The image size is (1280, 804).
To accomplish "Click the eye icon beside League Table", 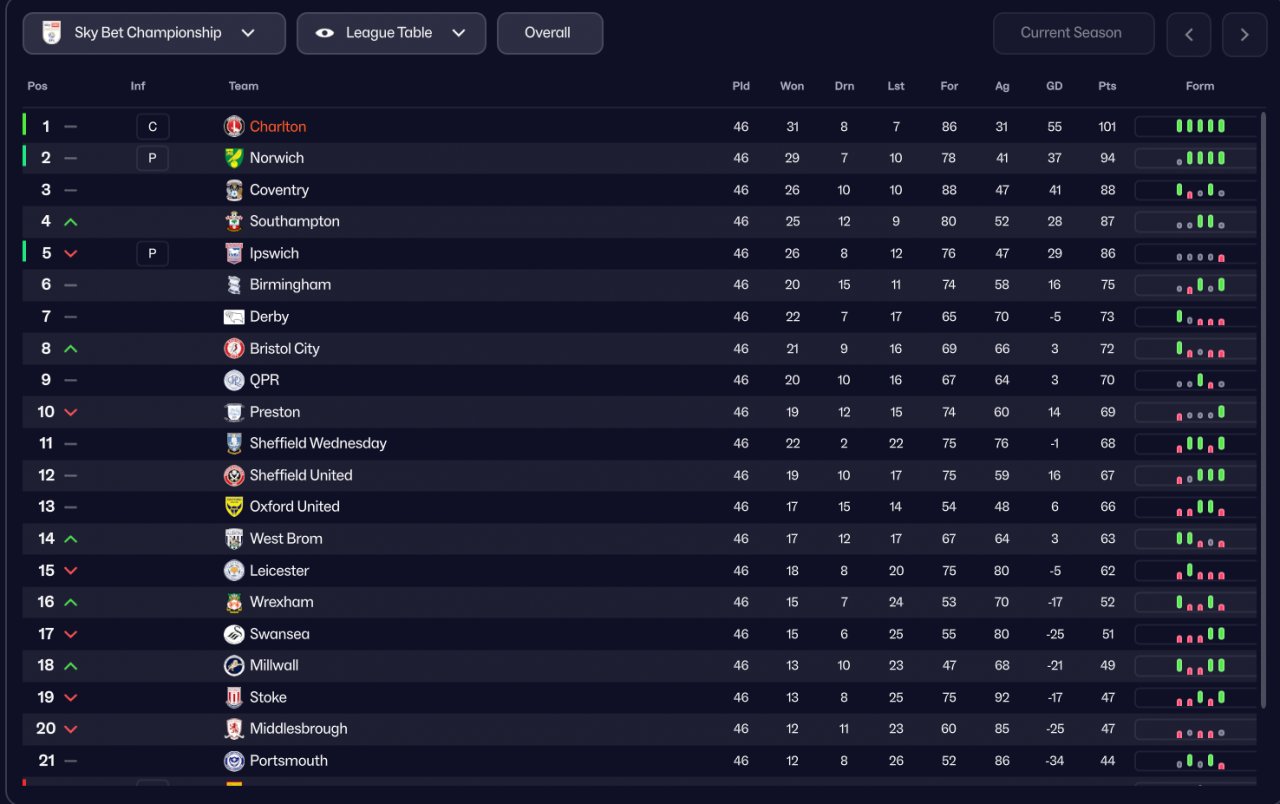I will click(x=325, y=33).
